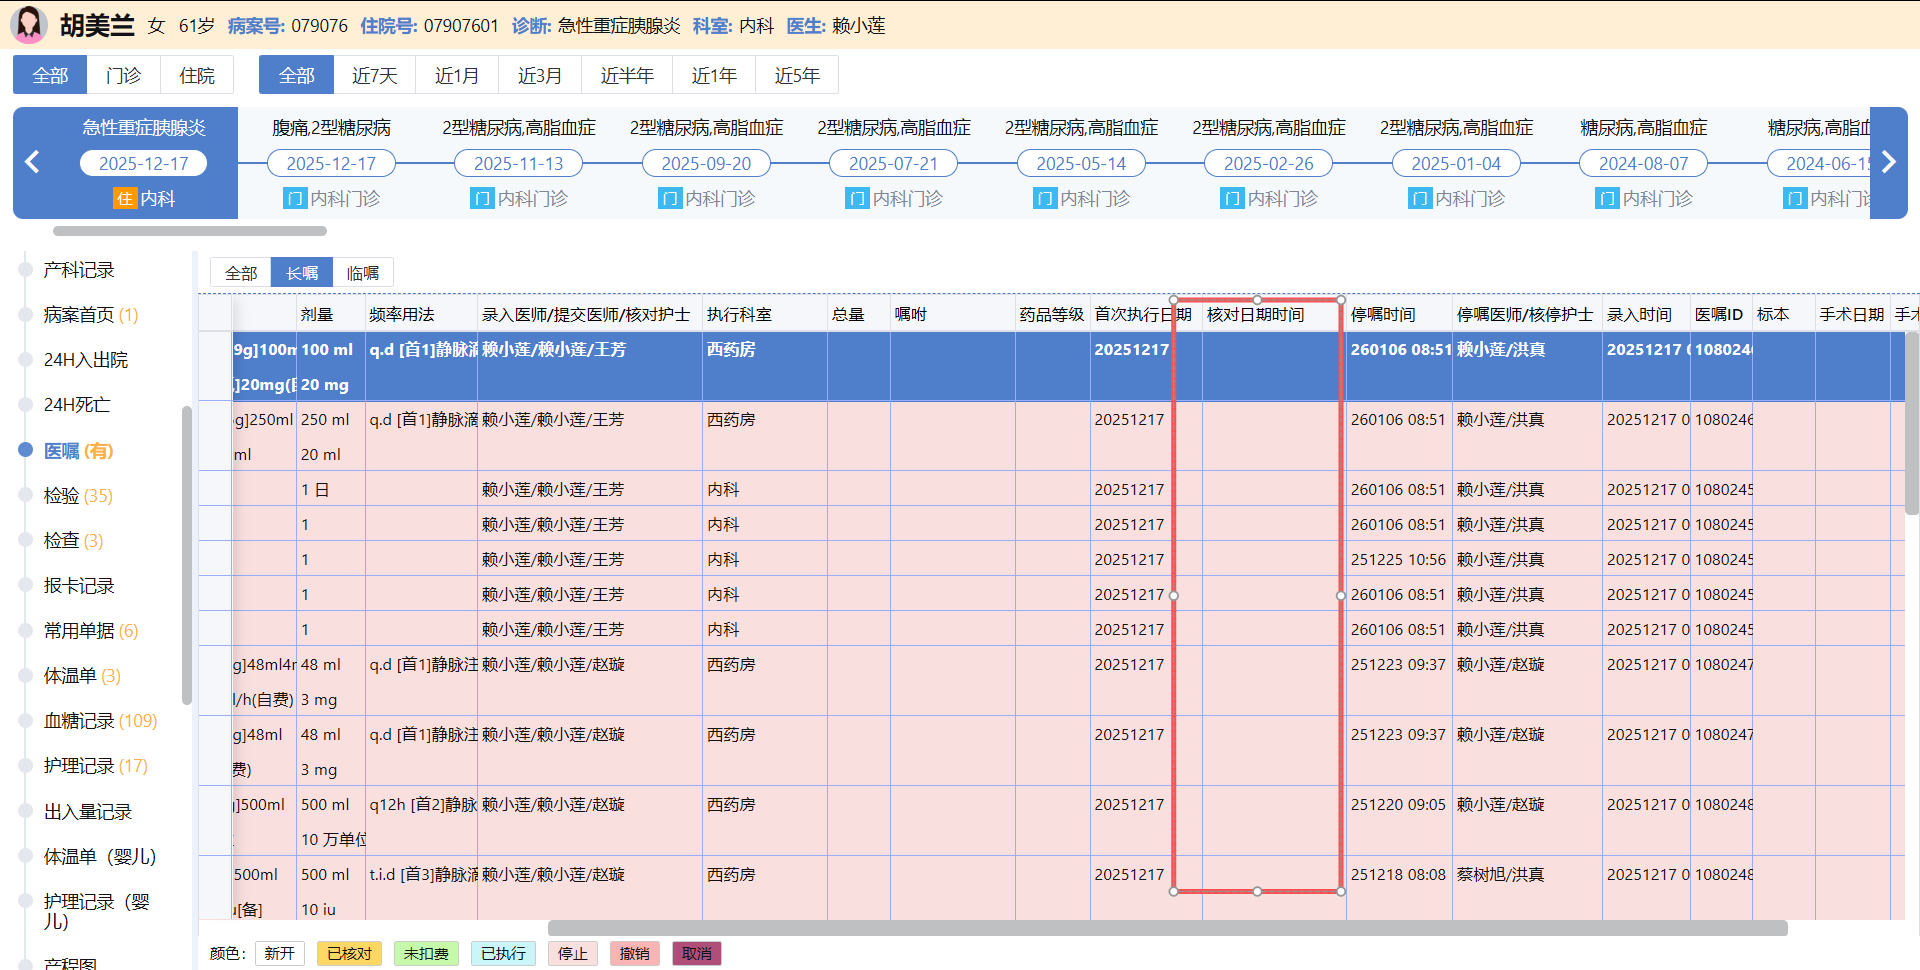Click the 未扣费 green legend swatch
This screenshot has height=970, width=1920.
tap(426, 954)
